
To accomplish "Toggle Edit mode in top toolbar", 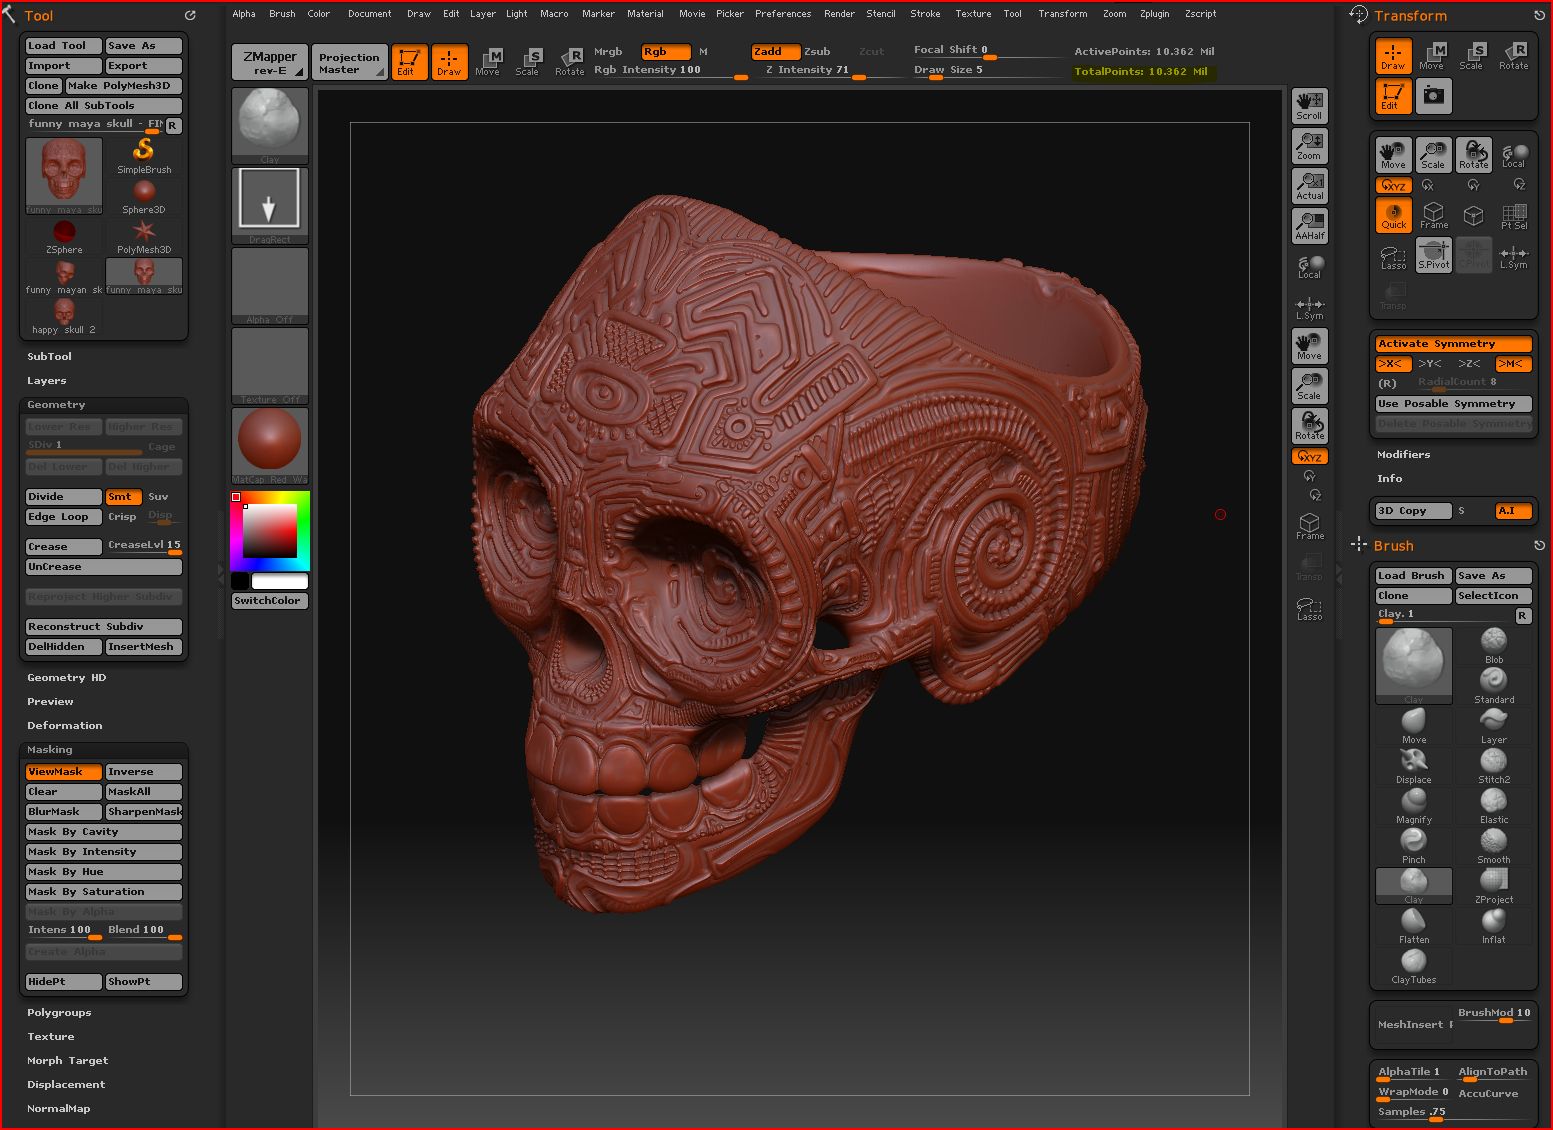I will pyautogui.click(x=408, y=61).
